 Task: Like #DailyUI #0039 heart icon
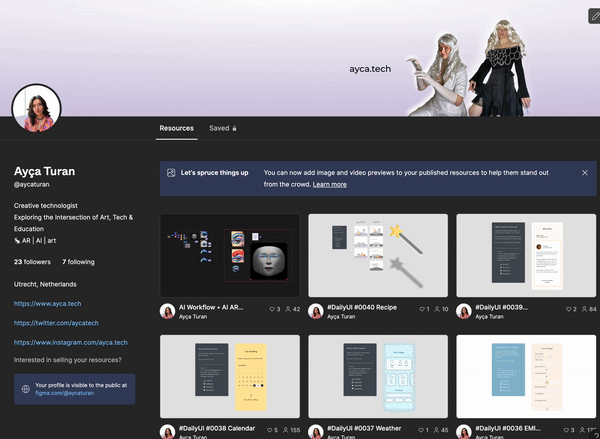click(x=569, y=309)
